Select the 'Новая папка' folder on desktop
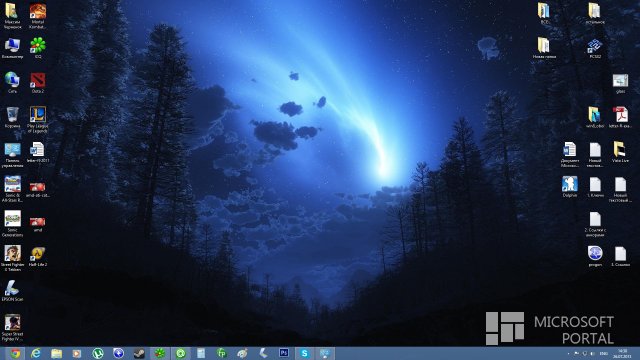This screenshot has height=360, width=640. pos(544,48)
